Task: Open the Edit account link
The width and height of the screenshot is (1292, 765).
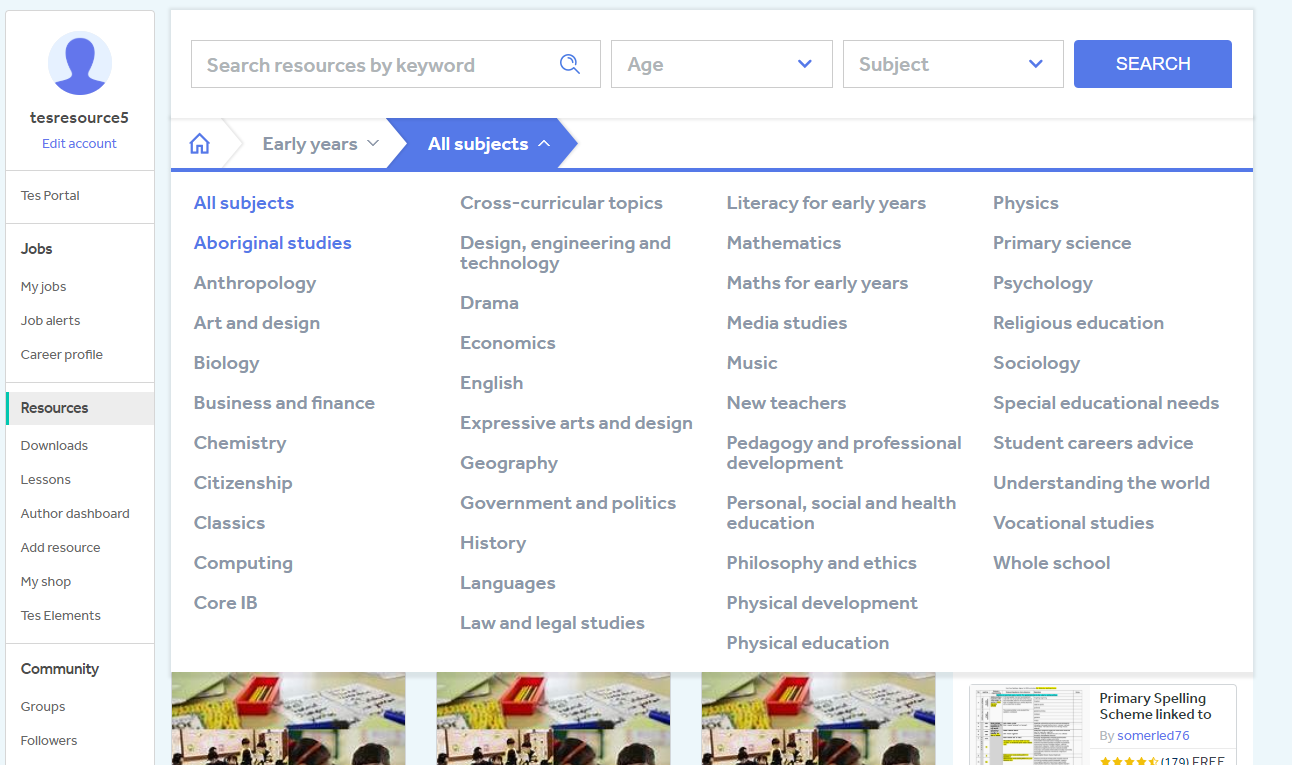Action: coord(79,143)
